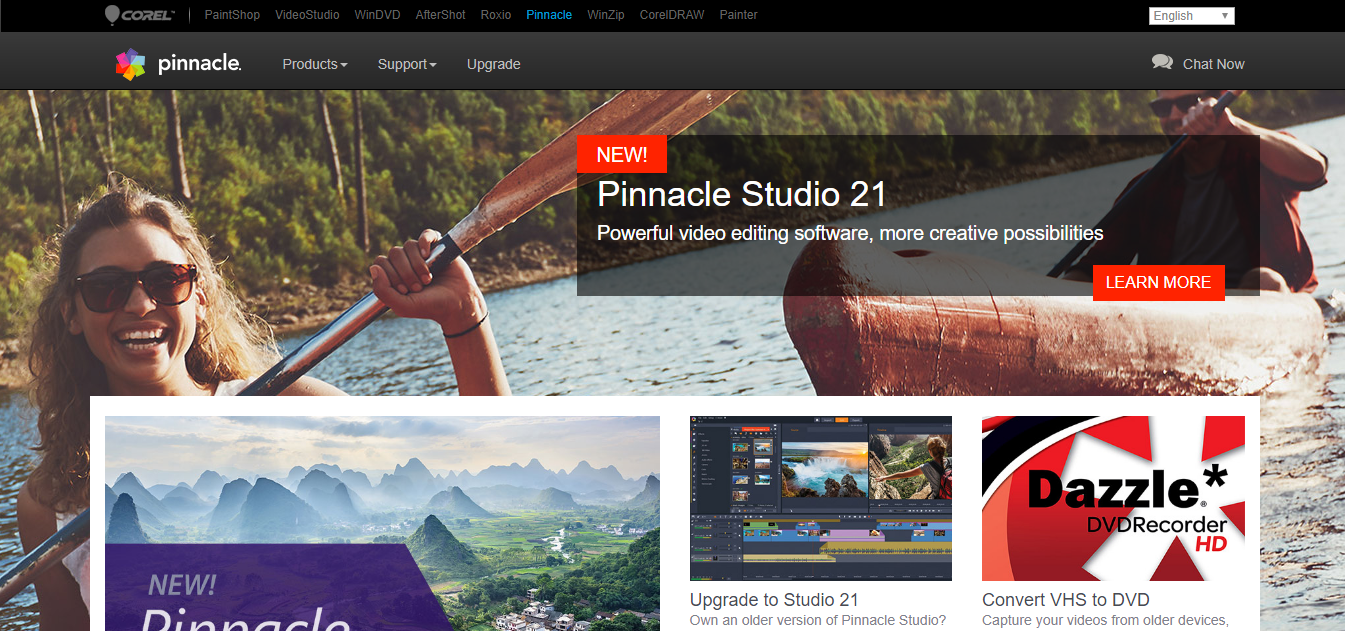The width and height of the screenshot is (1345, 631).
Task: Click the Convert VHS to DVD link
Action: pyautogui.click(x=1065, y=600)
